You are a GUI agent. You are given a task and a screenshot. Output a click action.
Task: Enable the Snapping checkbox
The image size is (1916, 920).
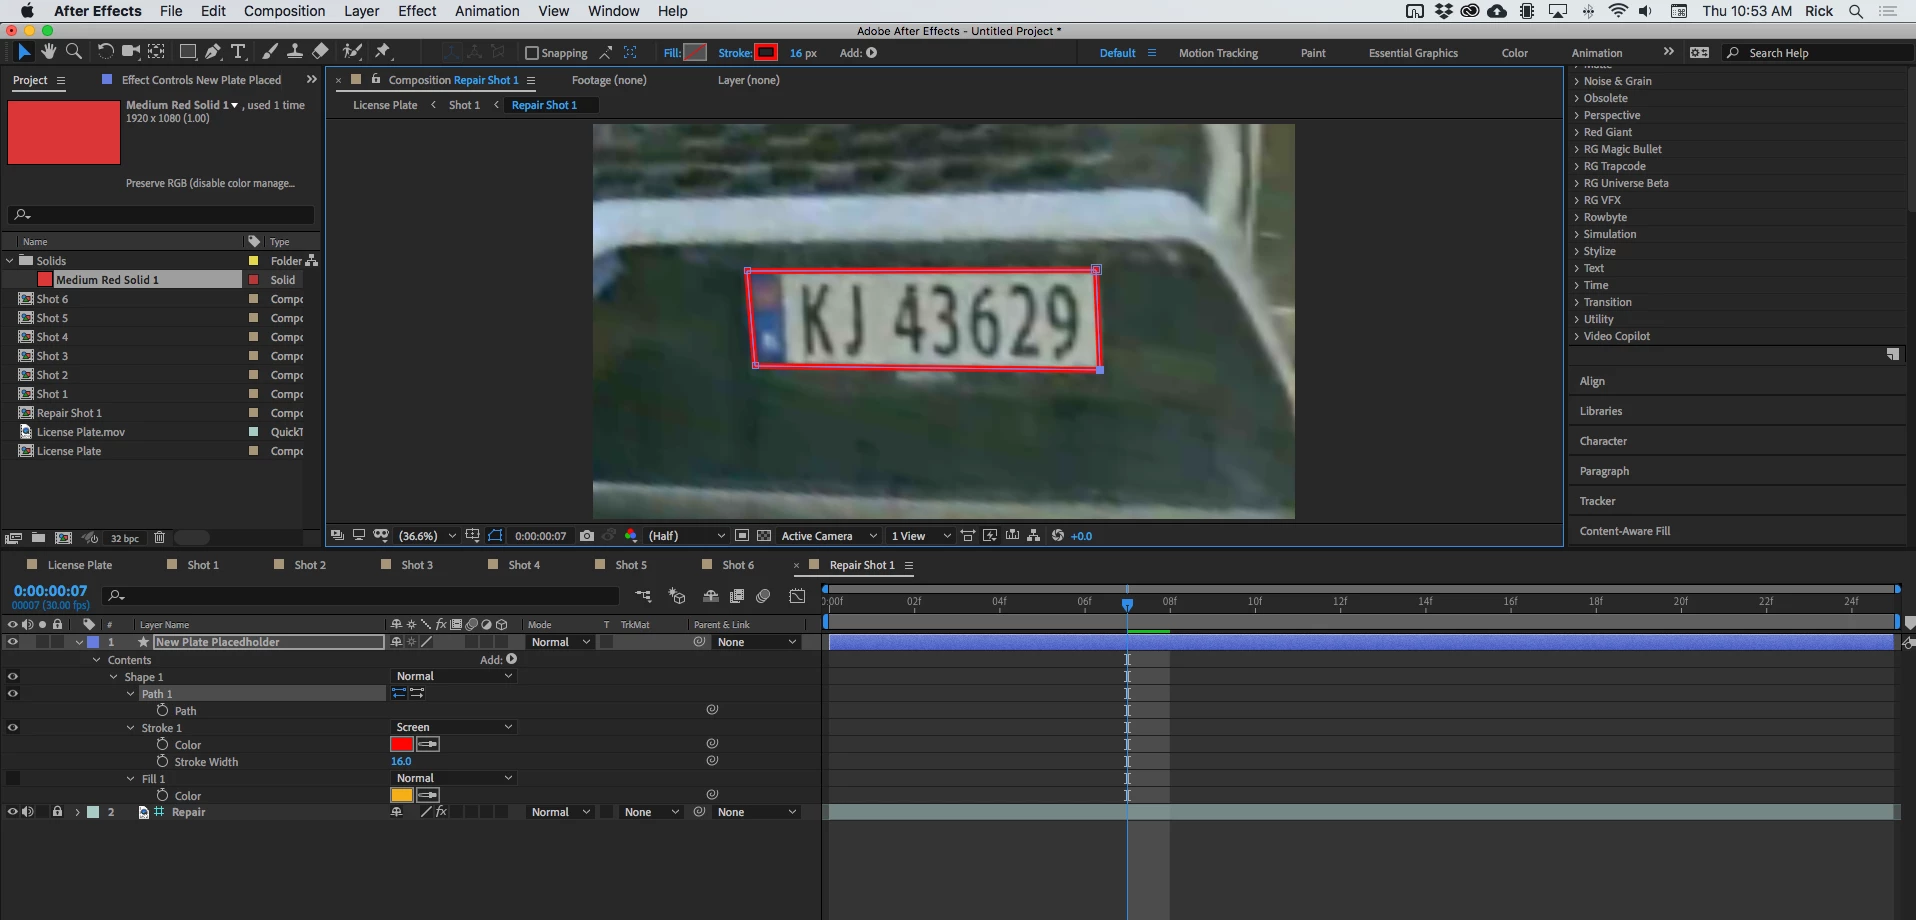coord(532,53)
